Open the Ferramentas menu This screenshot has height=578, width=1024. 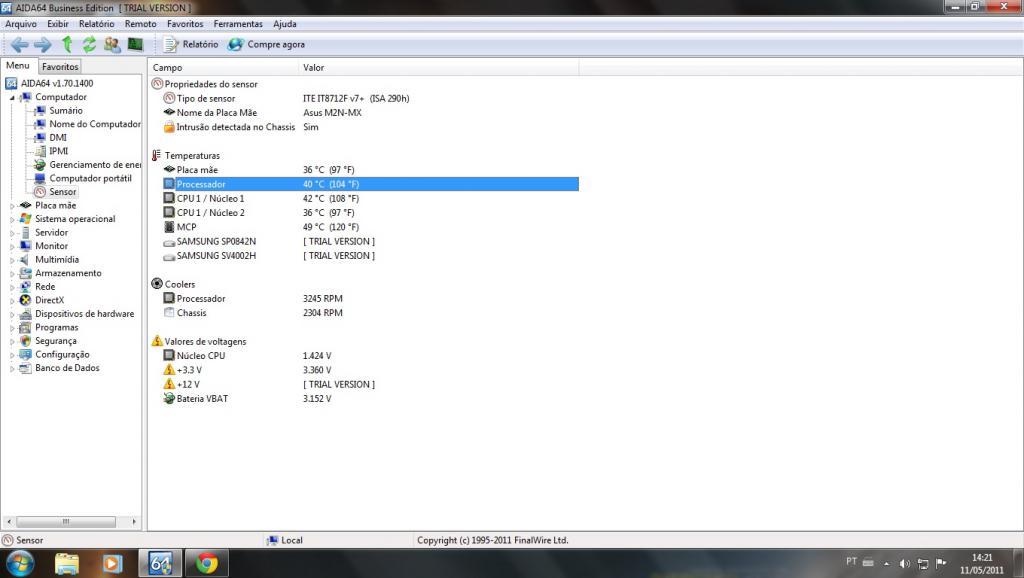pos(238,24)
